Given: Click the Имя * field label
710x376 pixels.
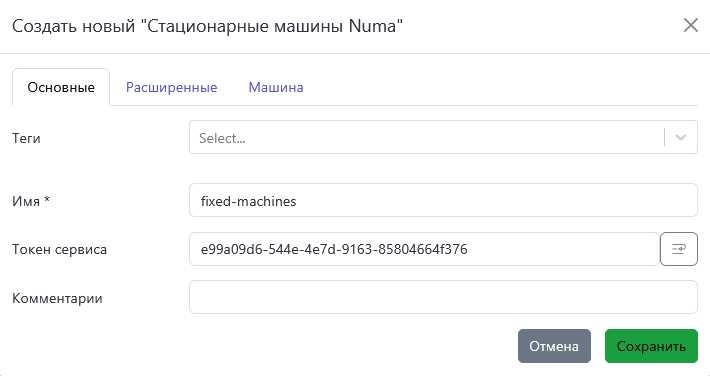Looking at the screenshot, I should click(31, 201).
